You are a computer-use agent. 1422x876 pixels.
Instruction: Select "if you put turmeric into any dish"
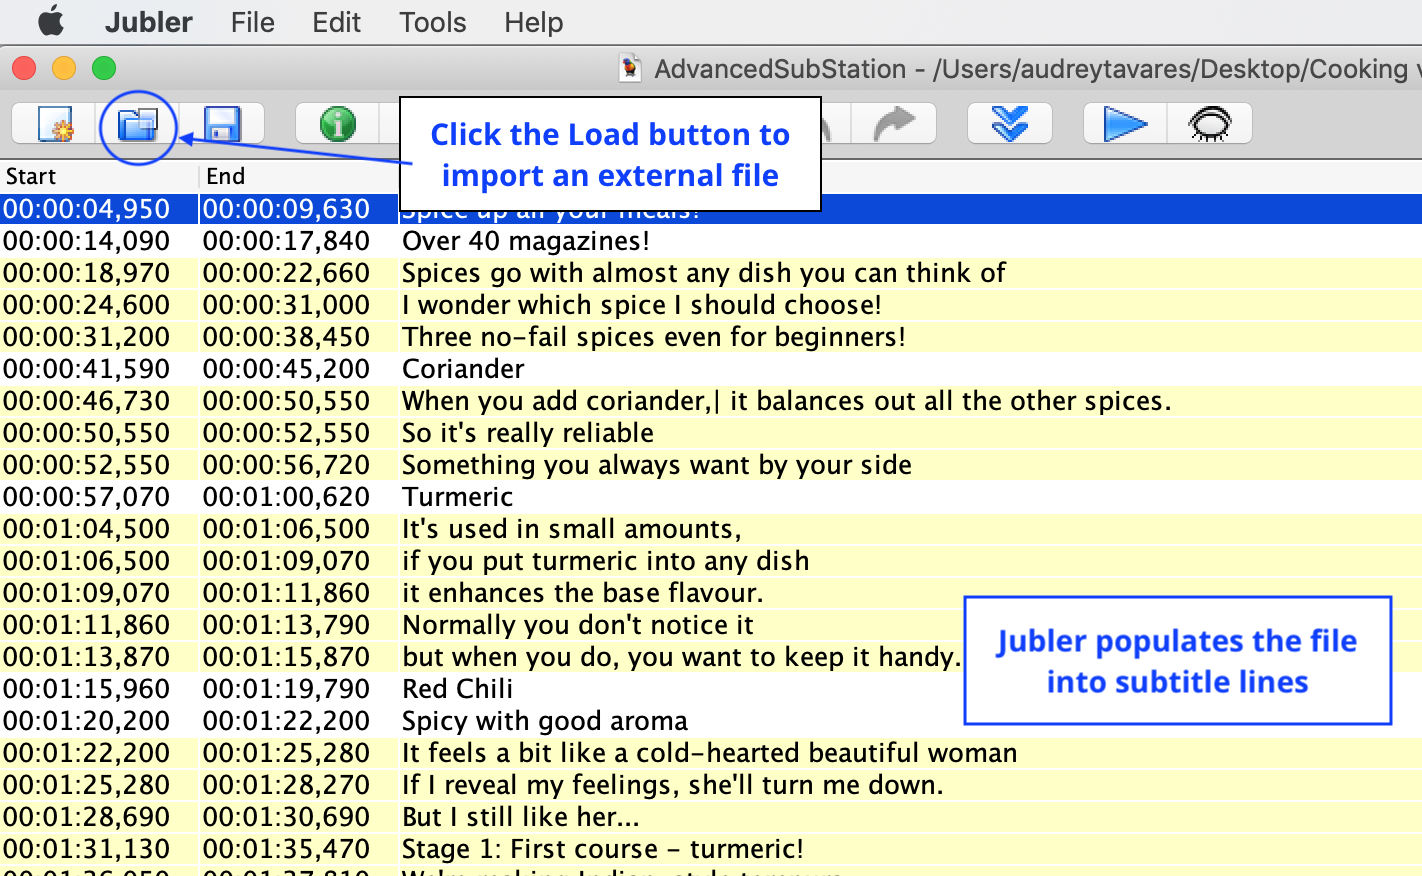pyautogui.click(x=606, y=561)
